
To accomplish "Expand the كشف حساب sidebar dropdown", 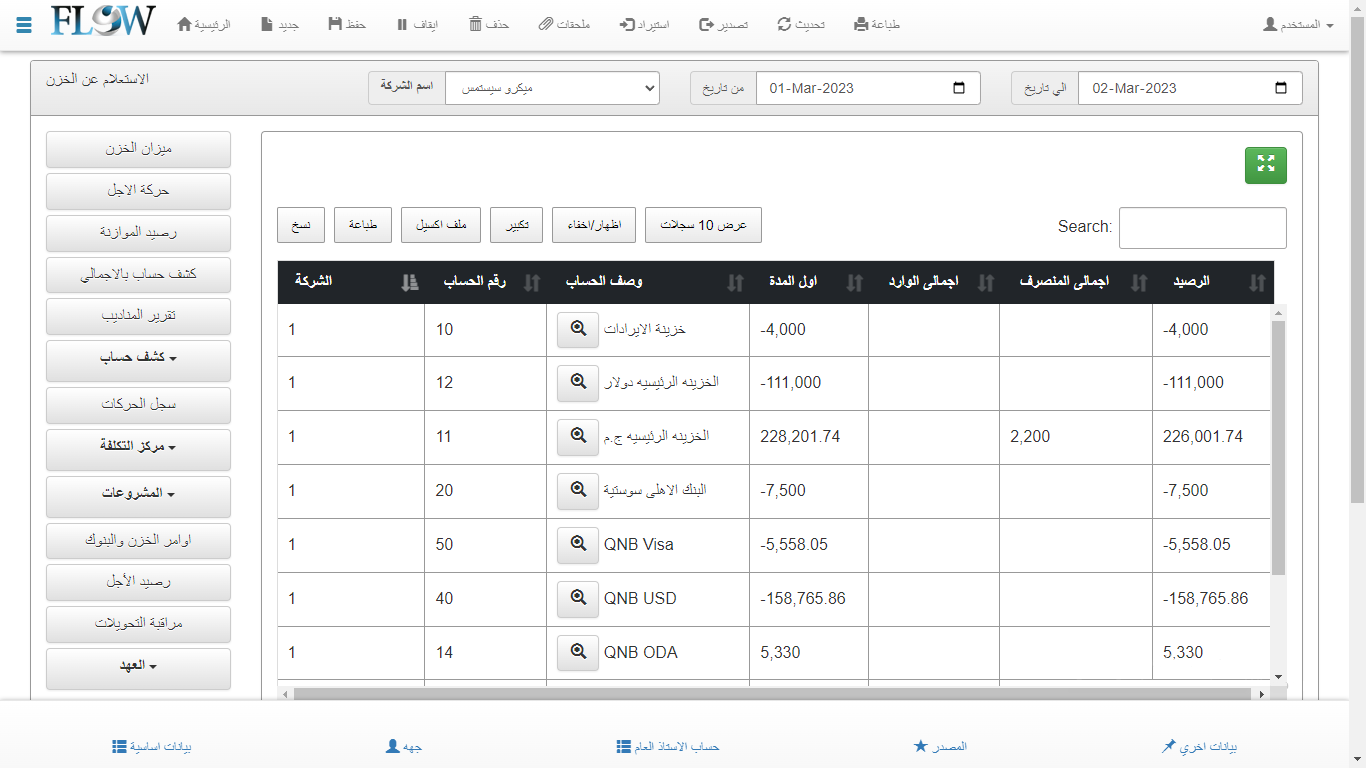I will pyautogui.click(x=138, y=358).
